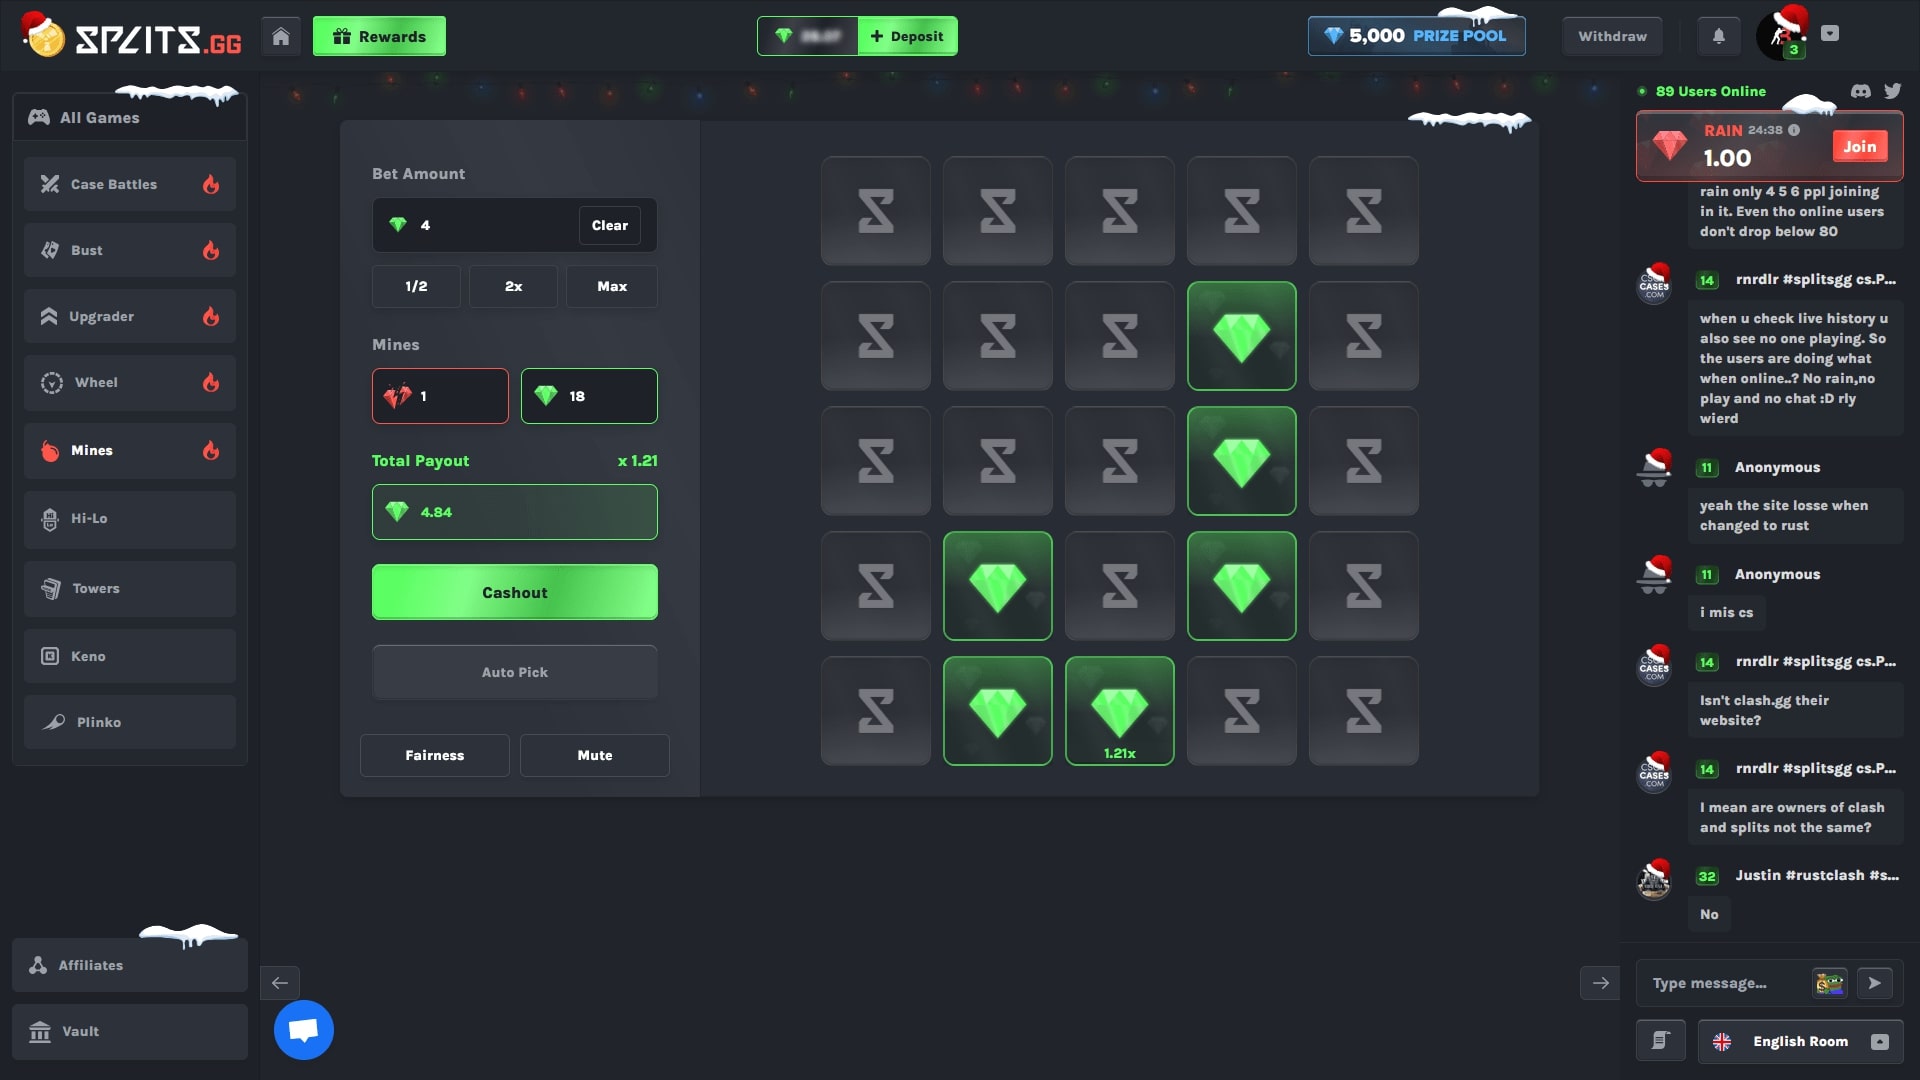Select the green gems option showing 18
This screenshot has height=1080, width=1920.
point(589,396)
